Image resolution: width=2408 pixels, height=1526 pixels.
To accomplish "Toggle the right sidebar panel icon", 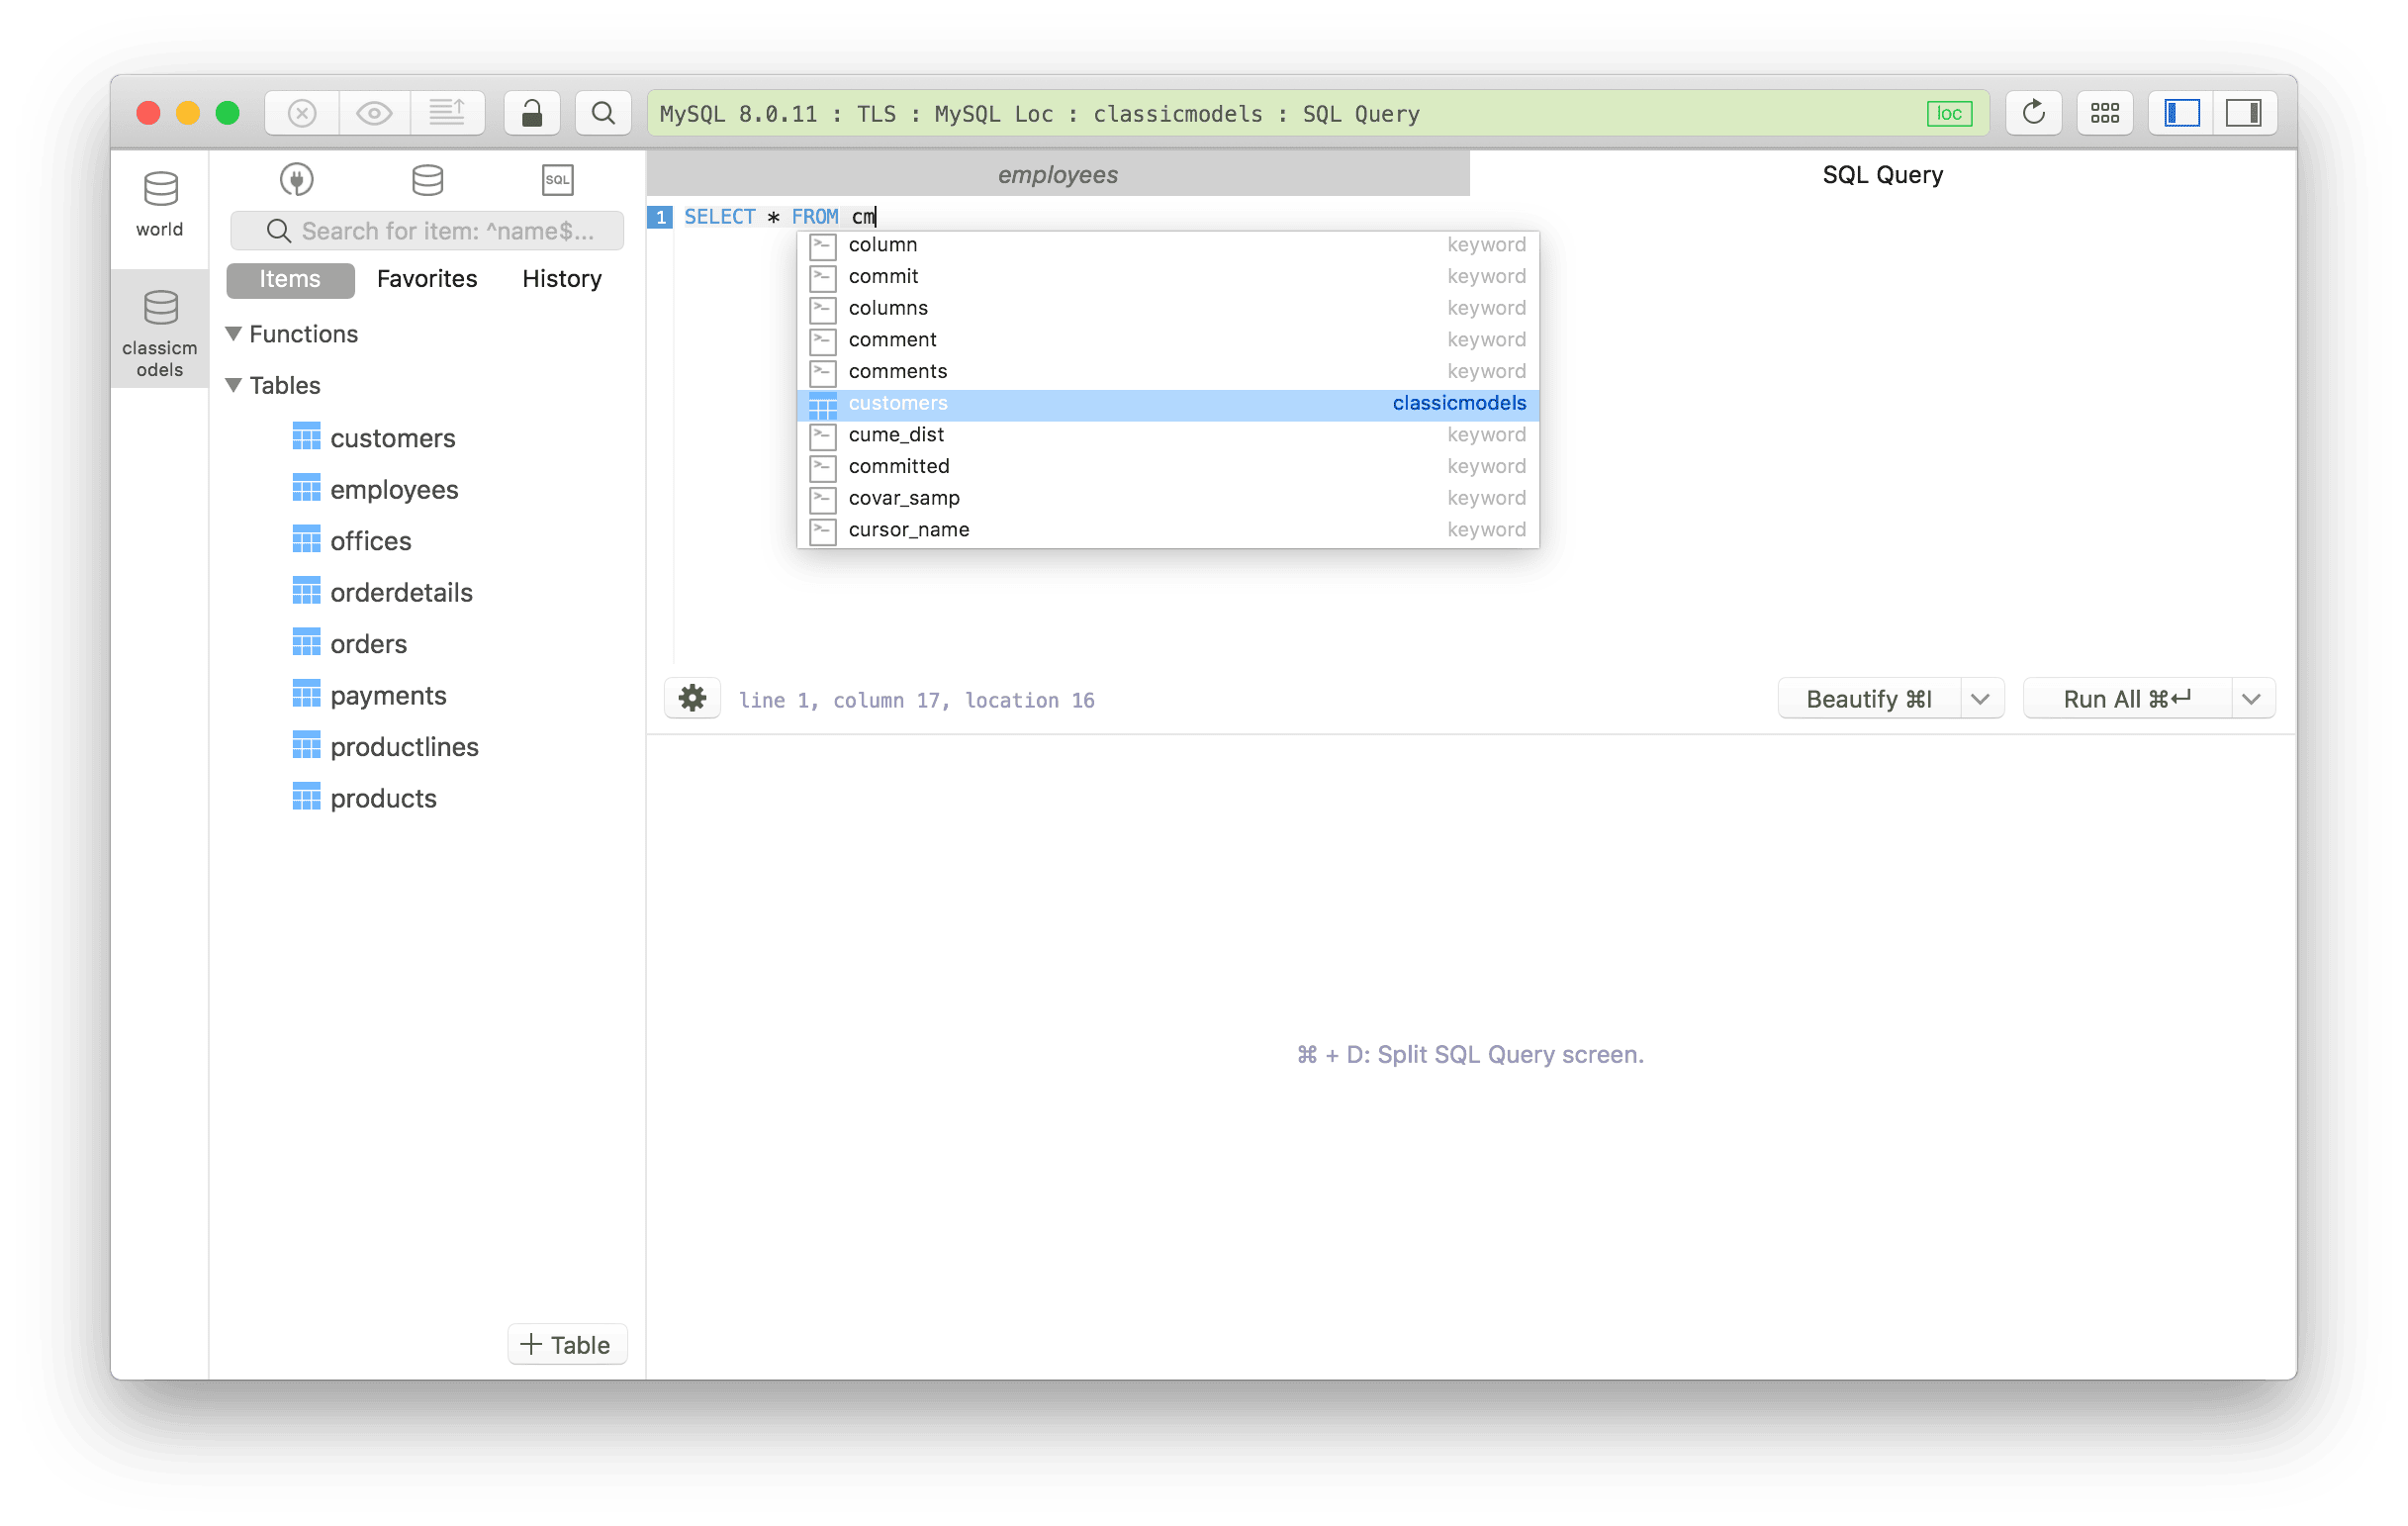I will 2245,113.
